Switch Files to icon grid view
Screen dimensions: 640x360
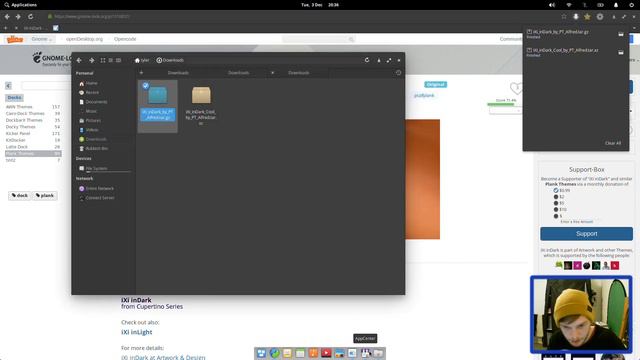[103, 60]
